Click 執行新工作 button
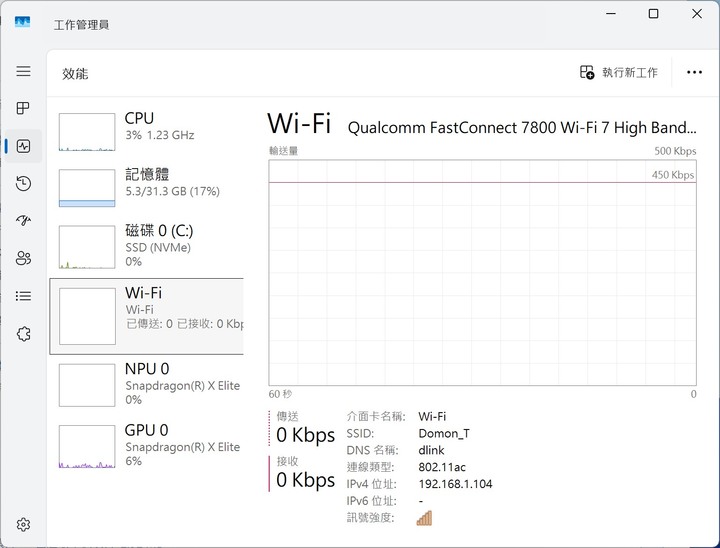 click(619, 72)
